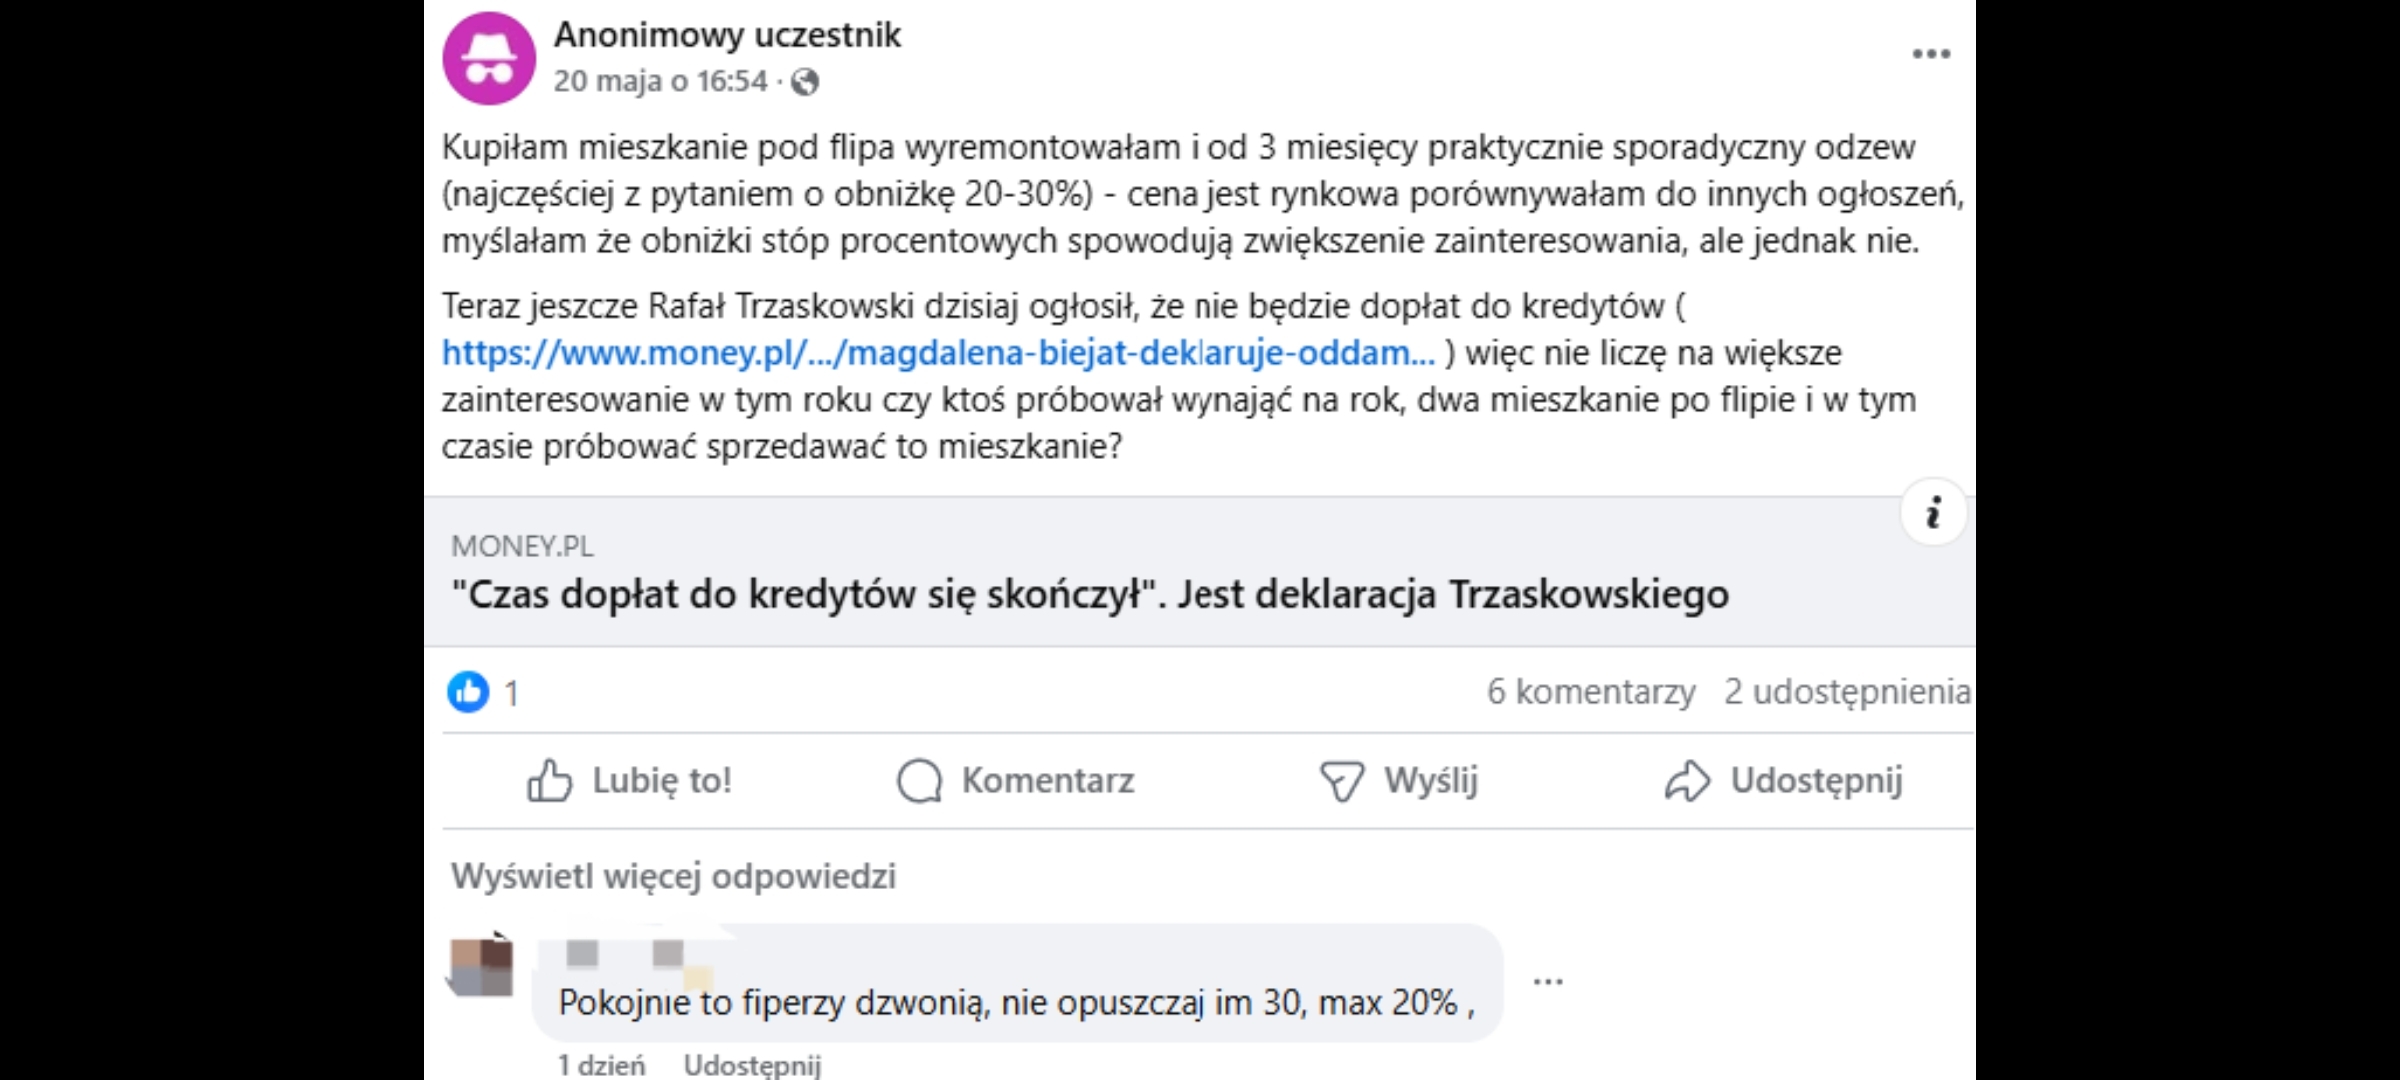The image size is (2400, 1080).
Task: Click the Udostępnij share button
Action: [x=1784, y=781]
